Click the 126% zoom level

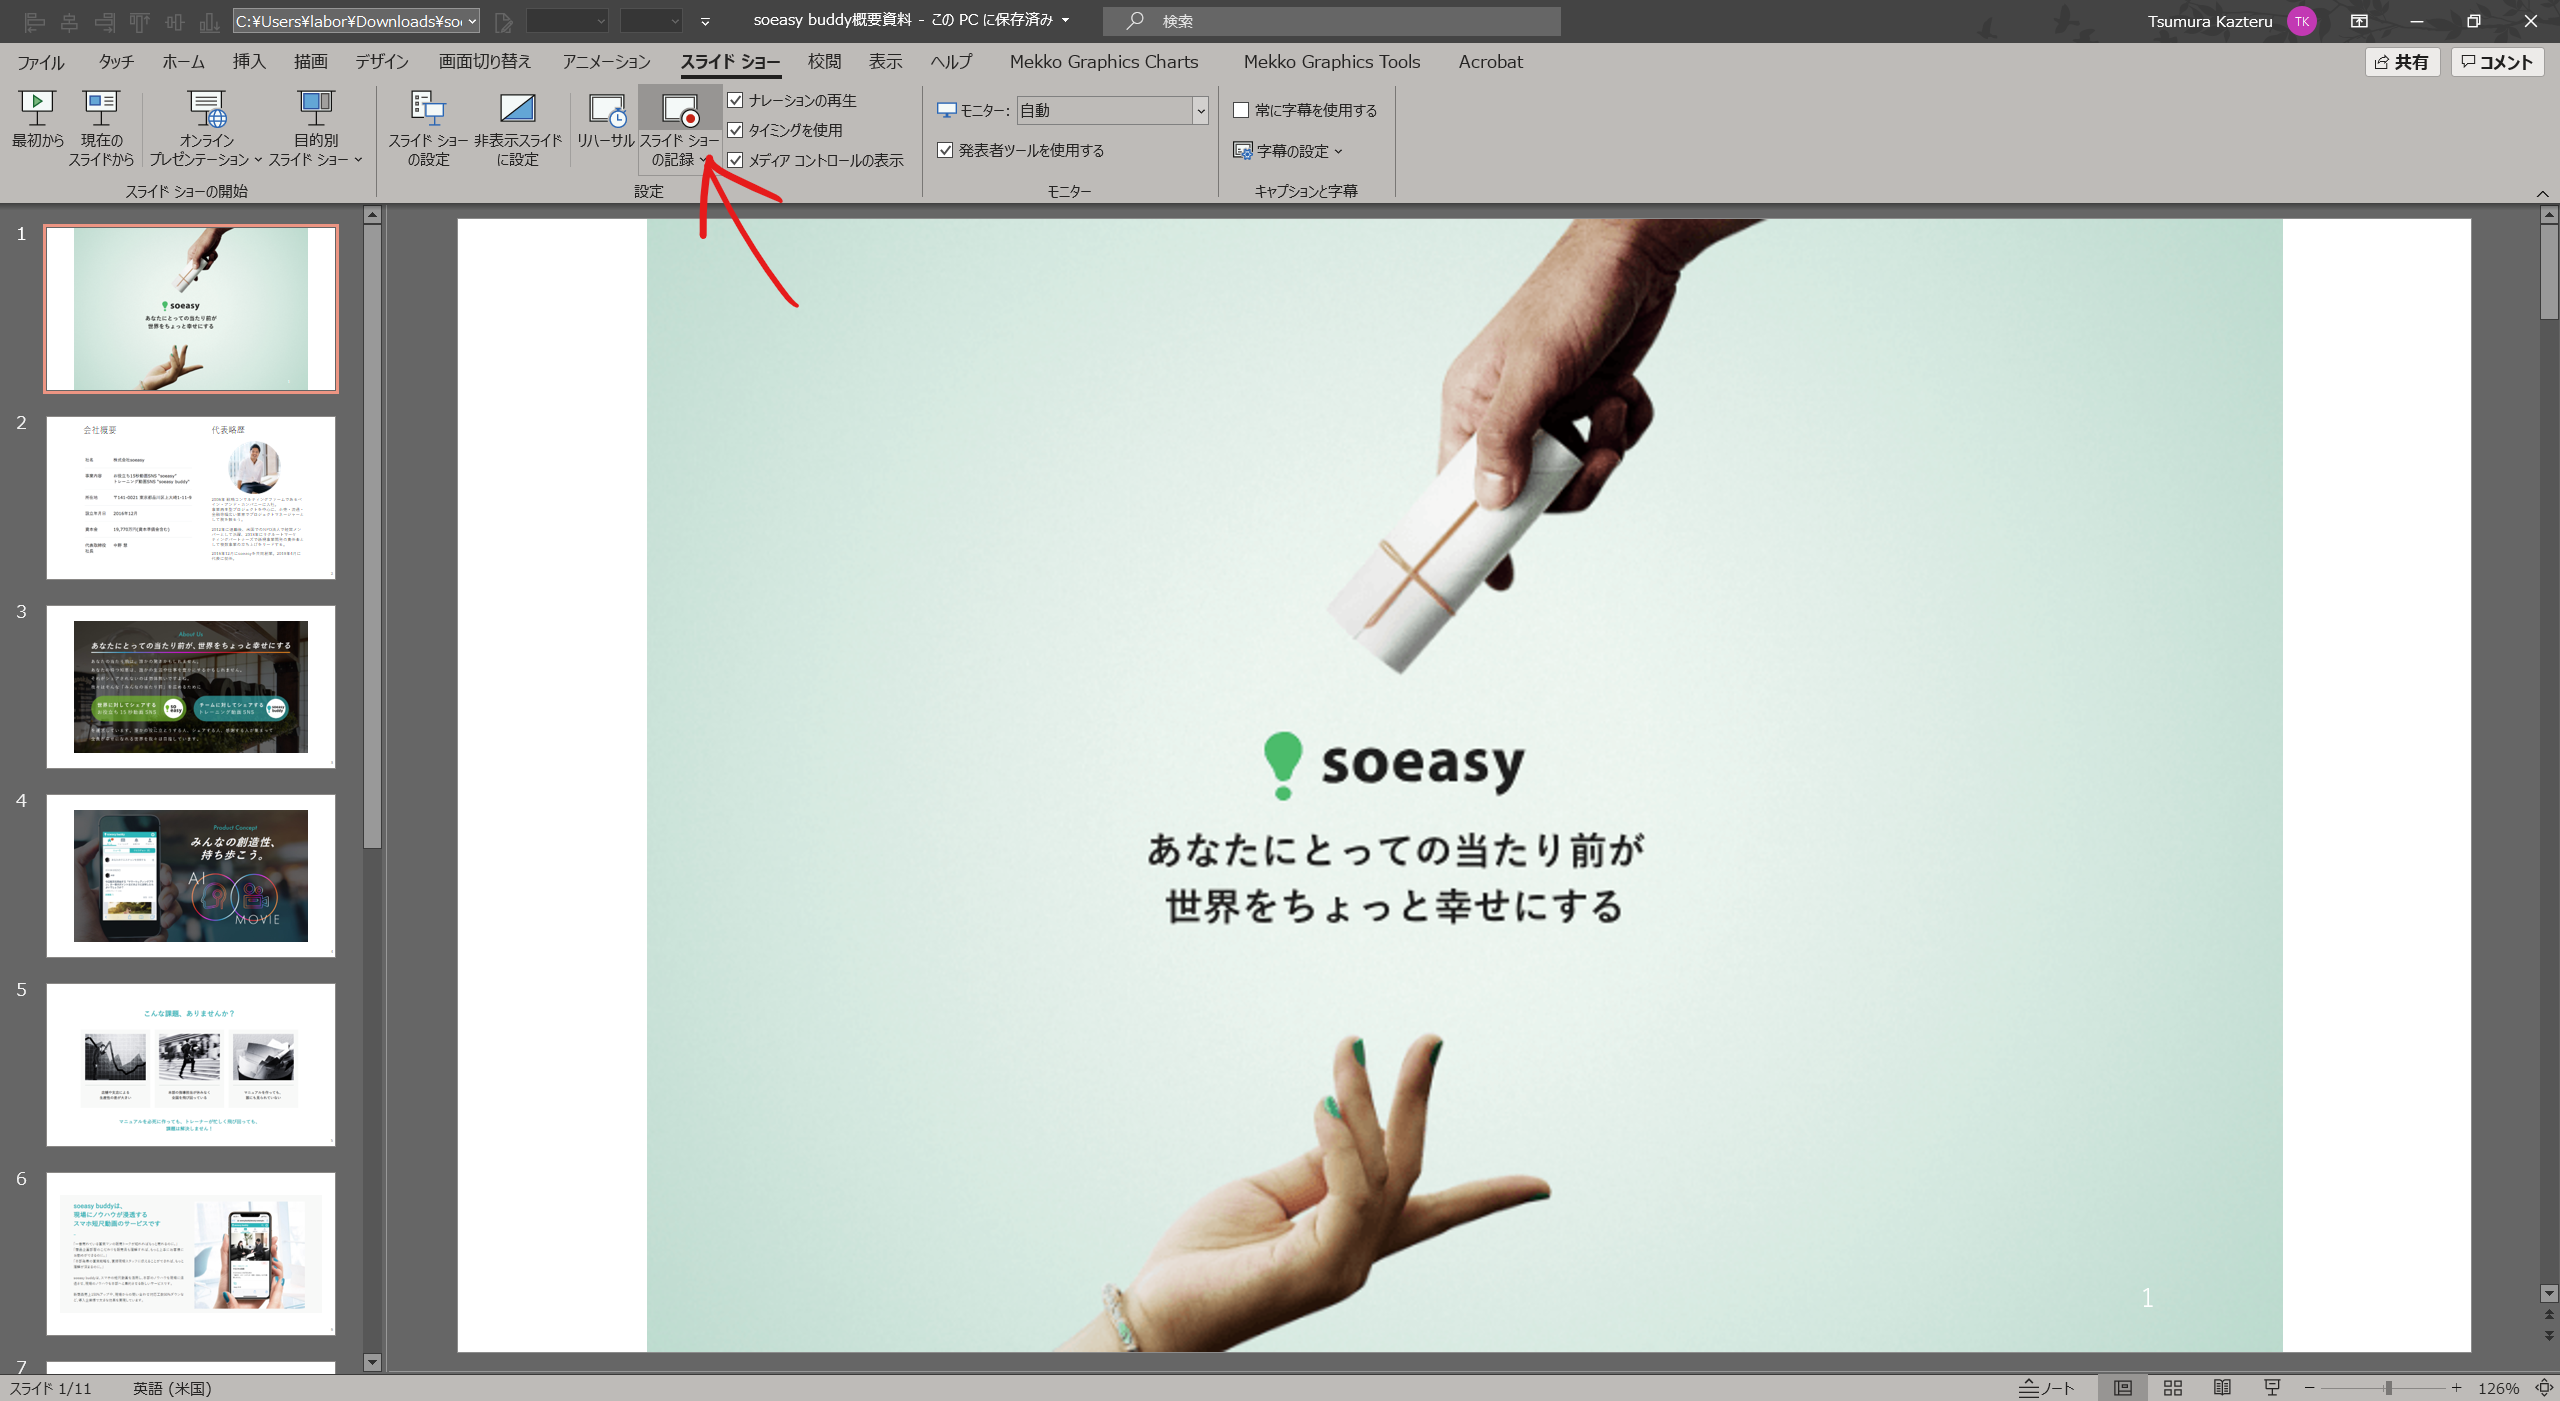coord(2498,1388)
